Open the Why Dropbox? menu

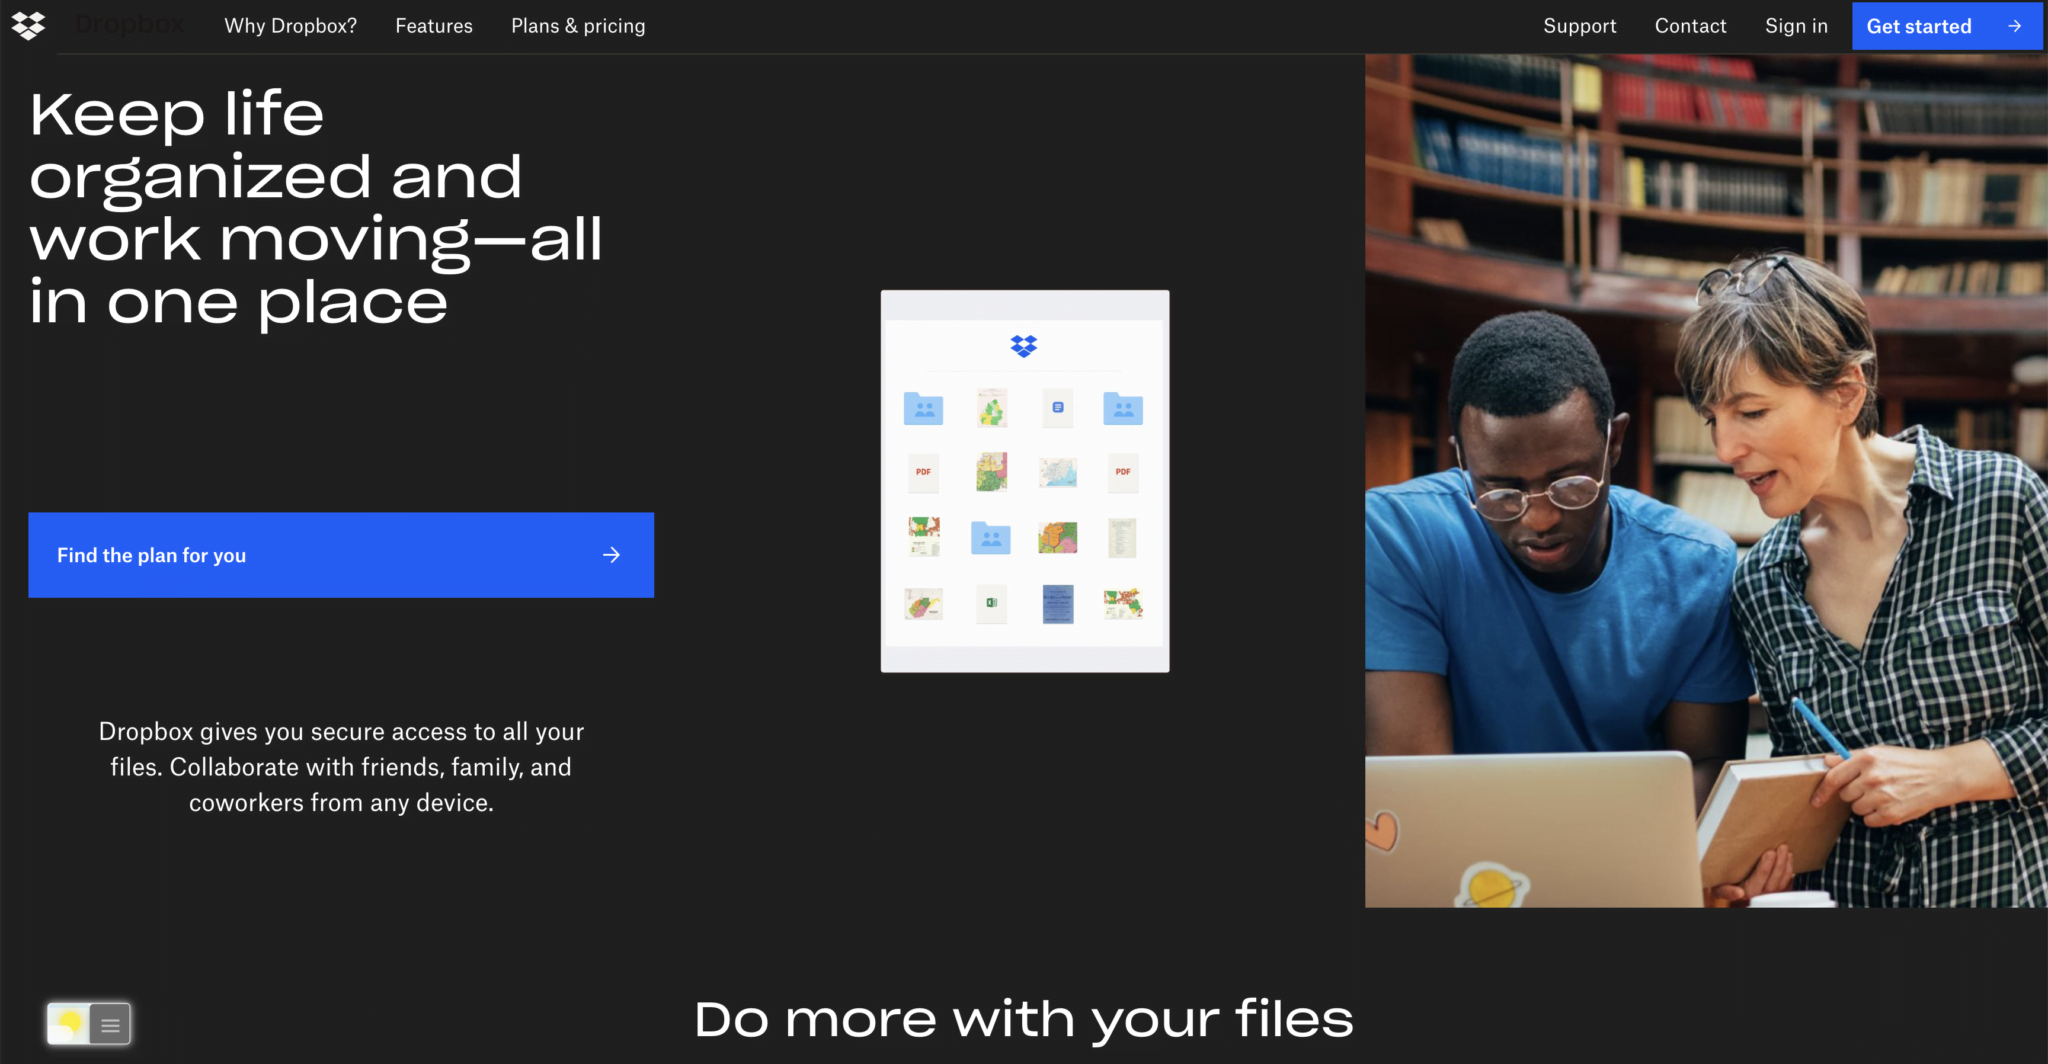291,26
